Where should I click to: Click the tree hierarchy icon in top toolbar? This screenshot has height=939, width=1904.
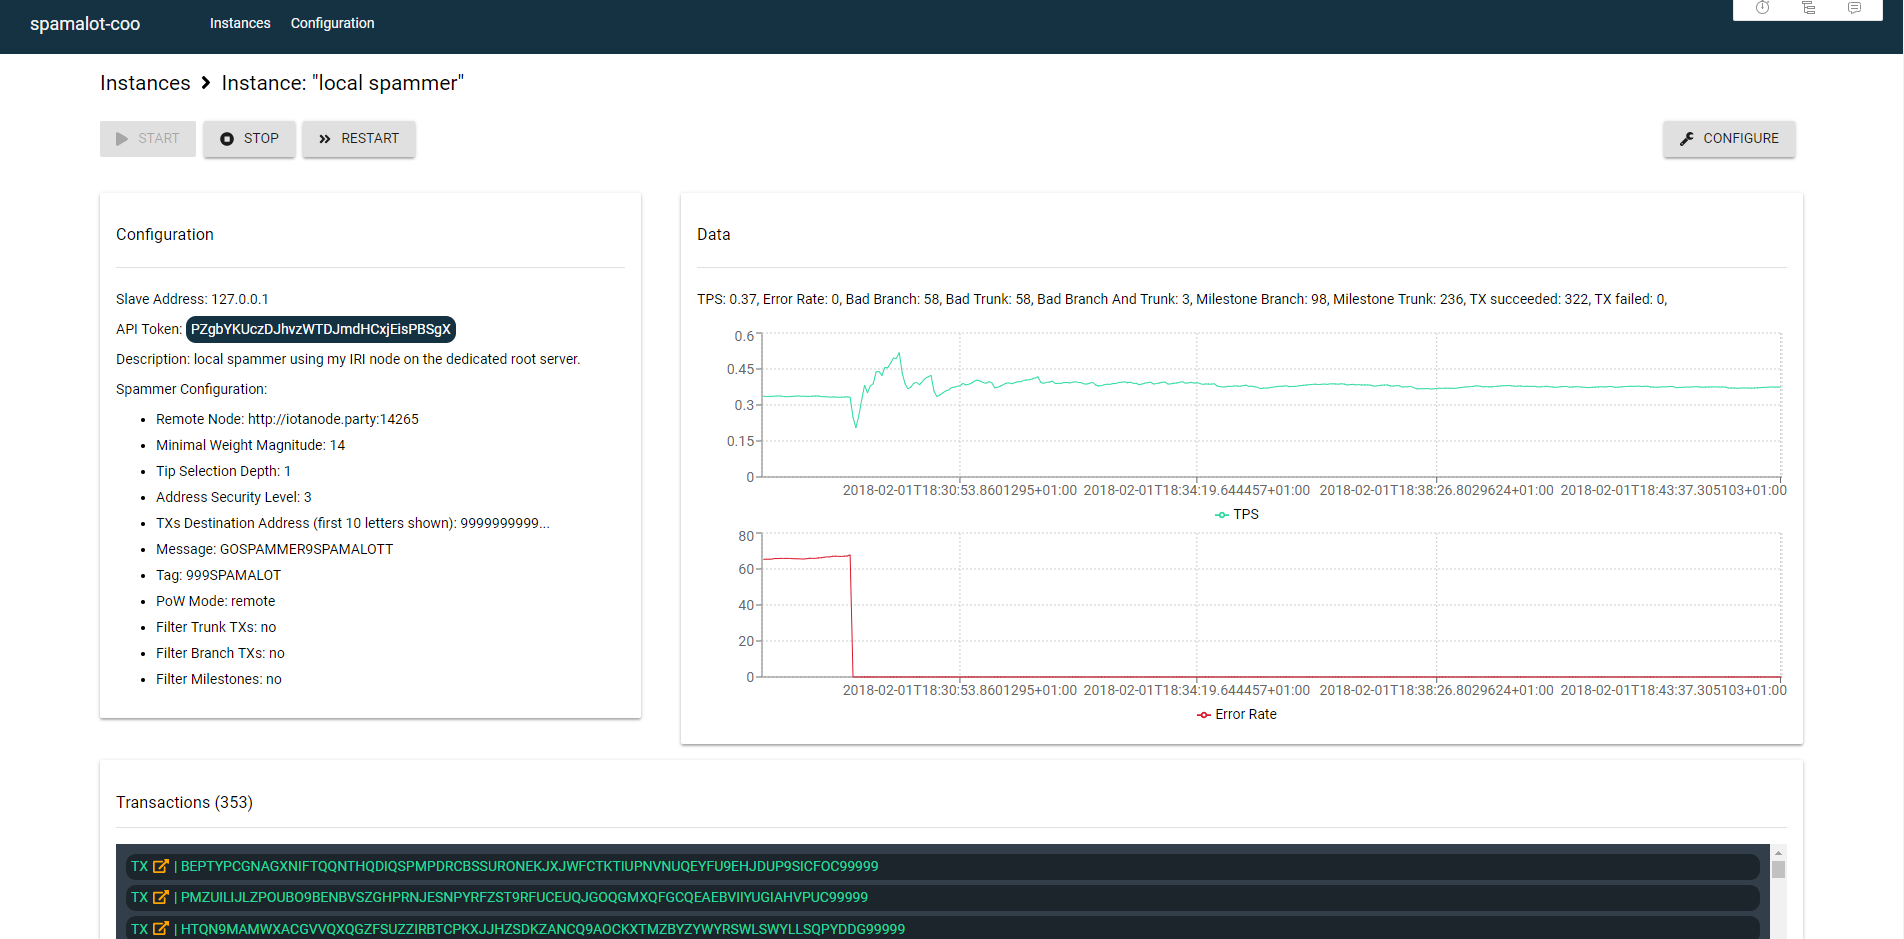(1809, 8)
